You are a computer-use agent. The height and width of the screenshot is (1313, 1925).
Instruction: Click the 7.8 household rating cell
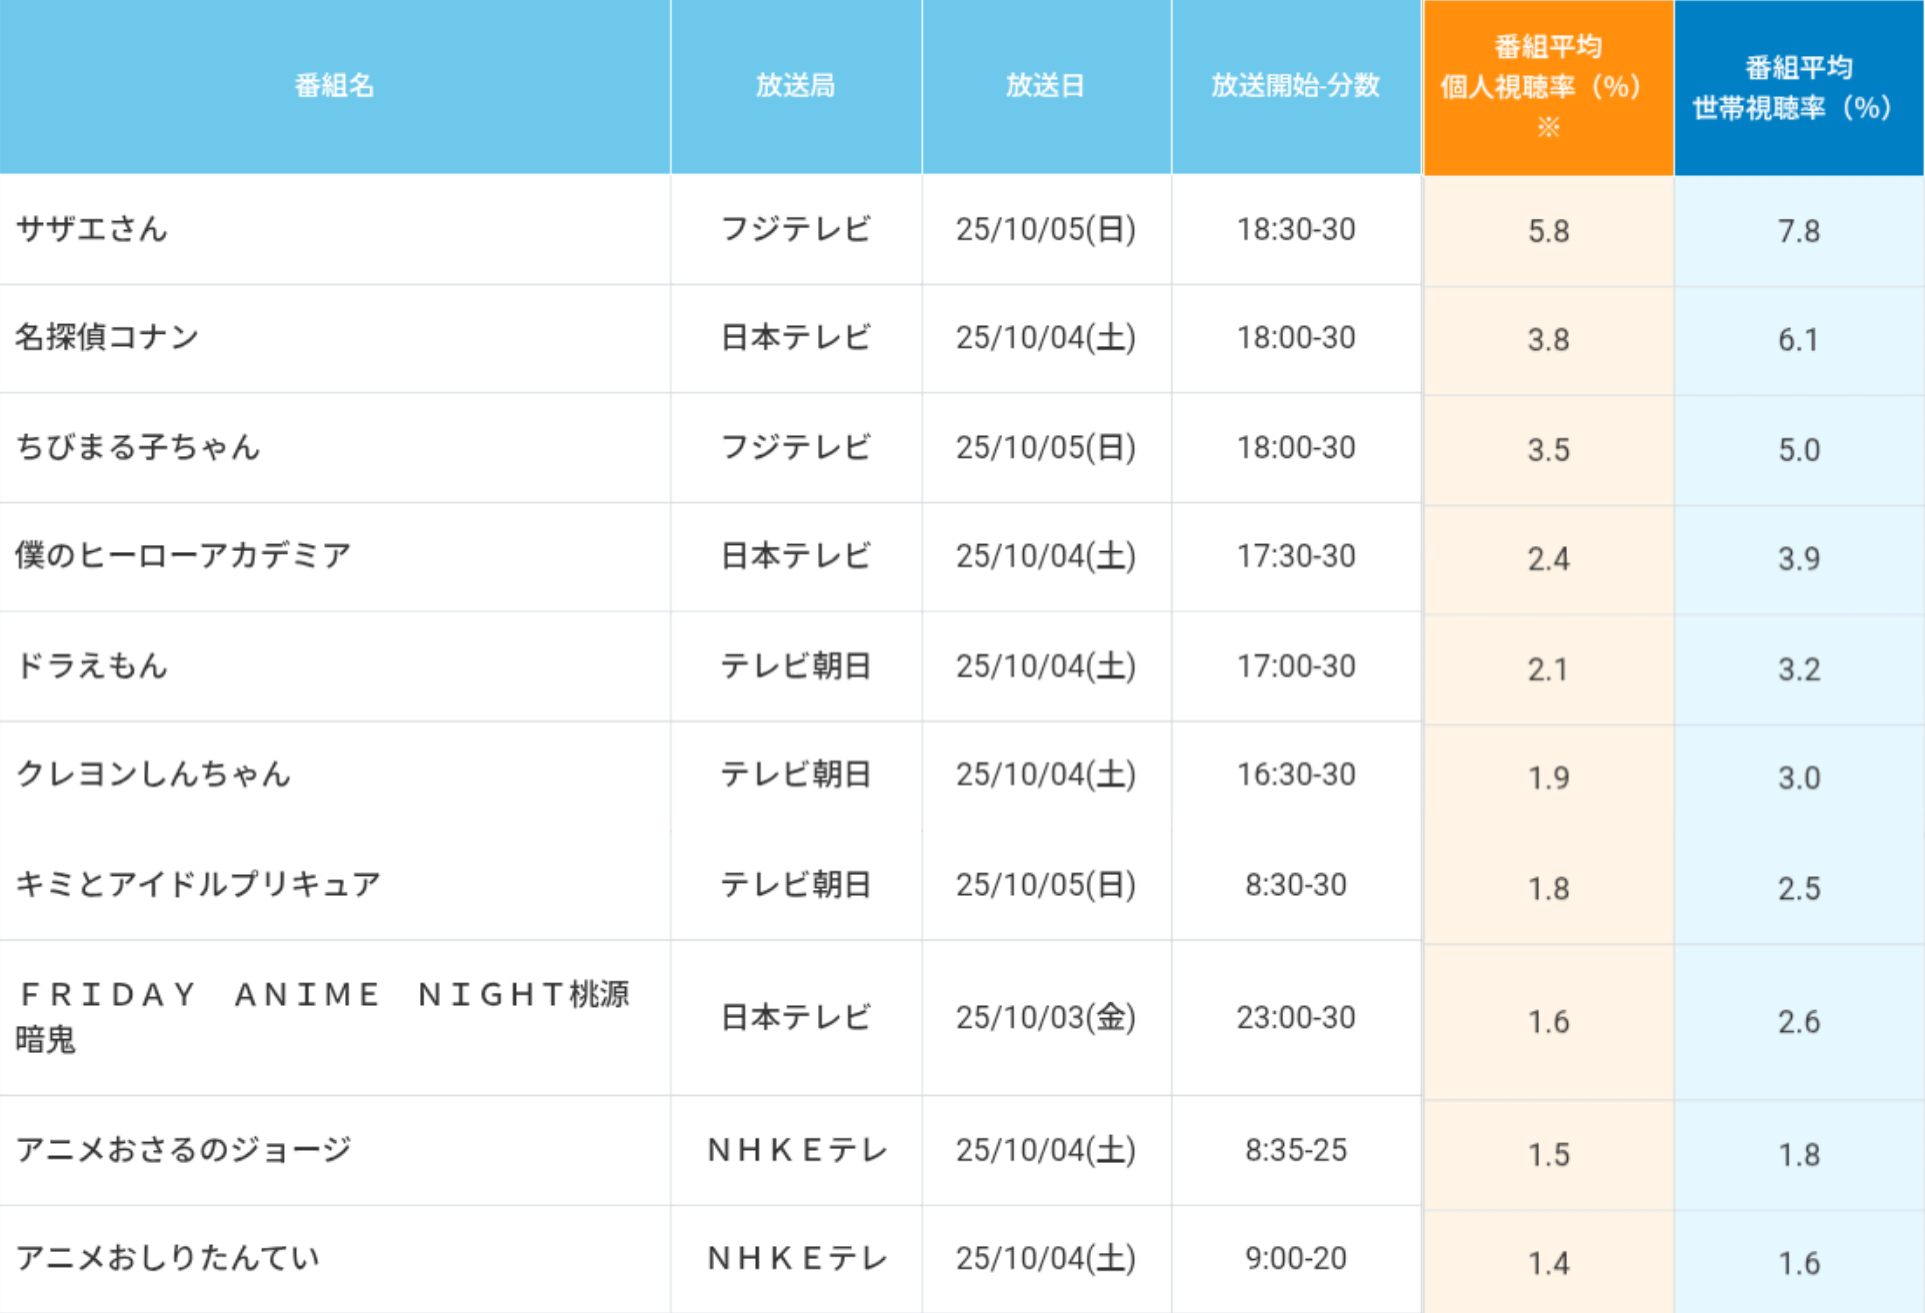tap(1798, 231)
